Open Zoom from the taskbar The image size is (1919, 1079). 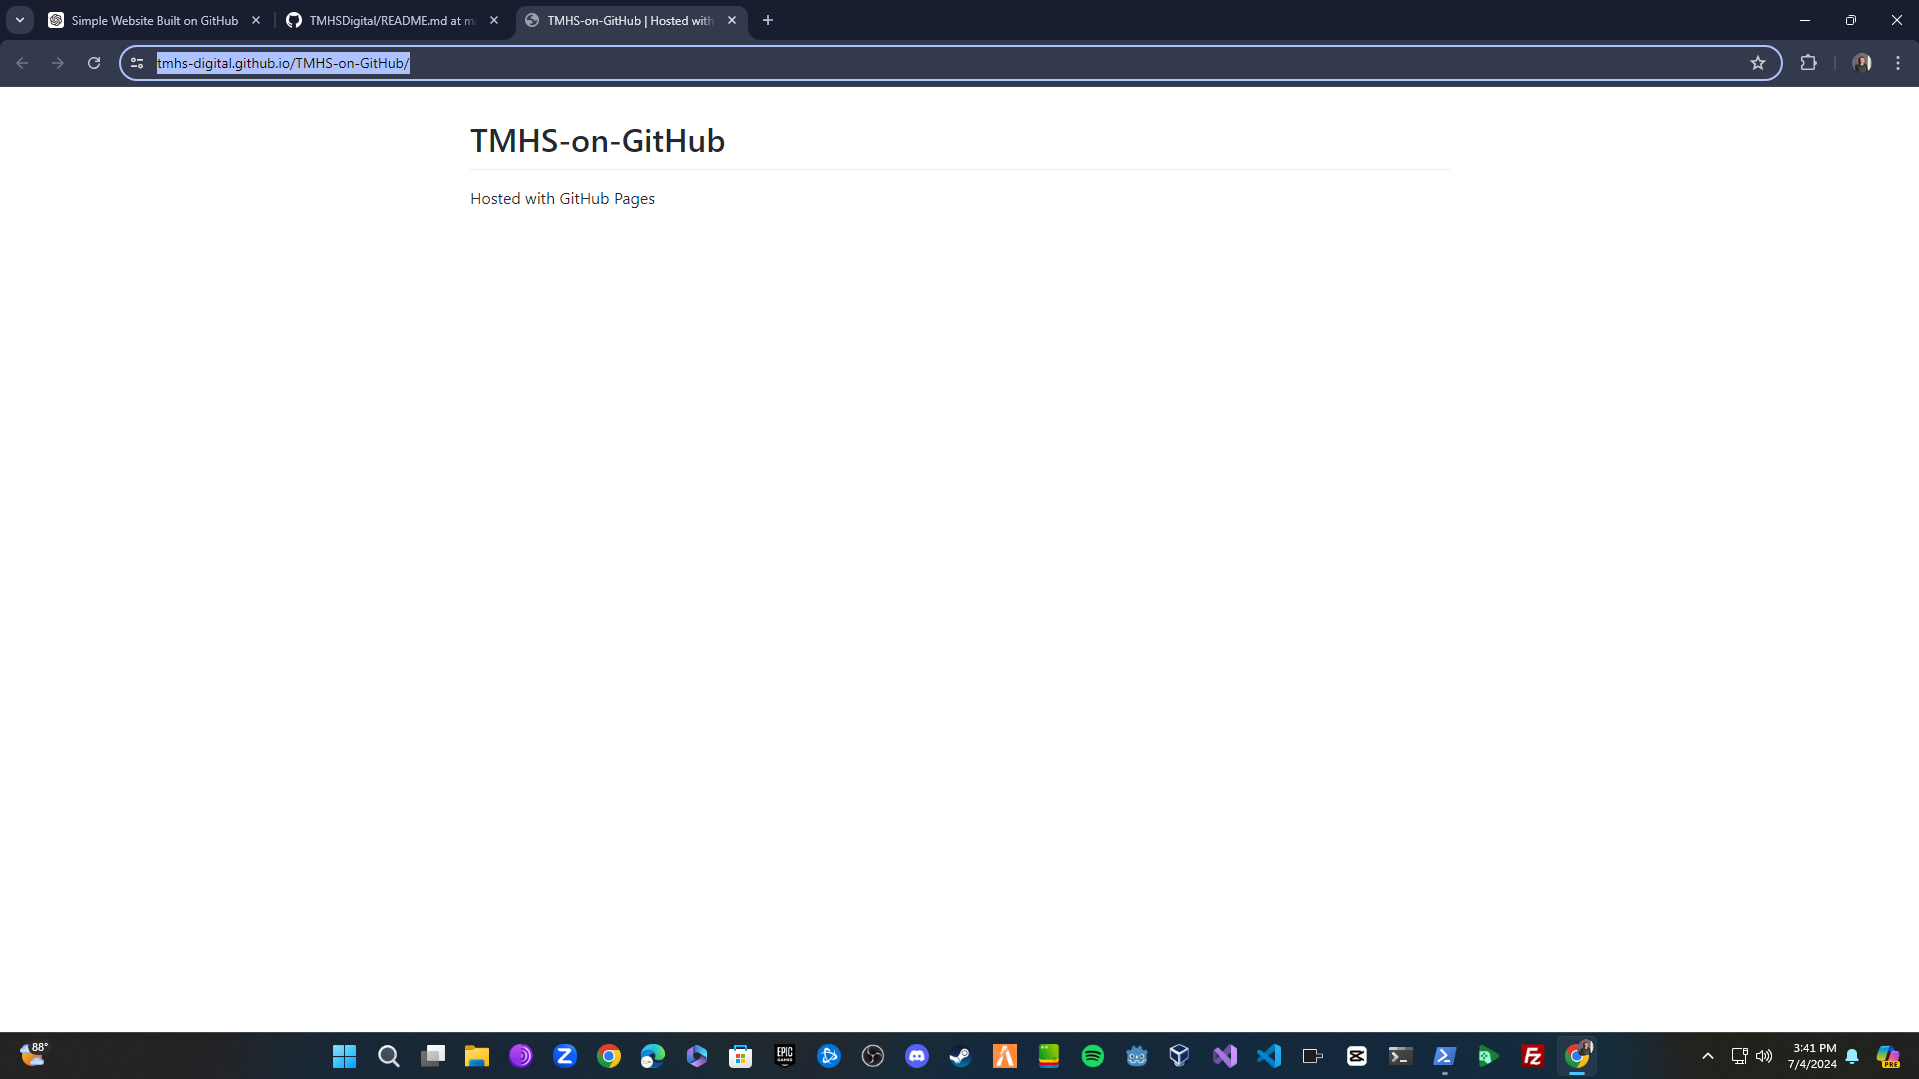coord(565,1056)
